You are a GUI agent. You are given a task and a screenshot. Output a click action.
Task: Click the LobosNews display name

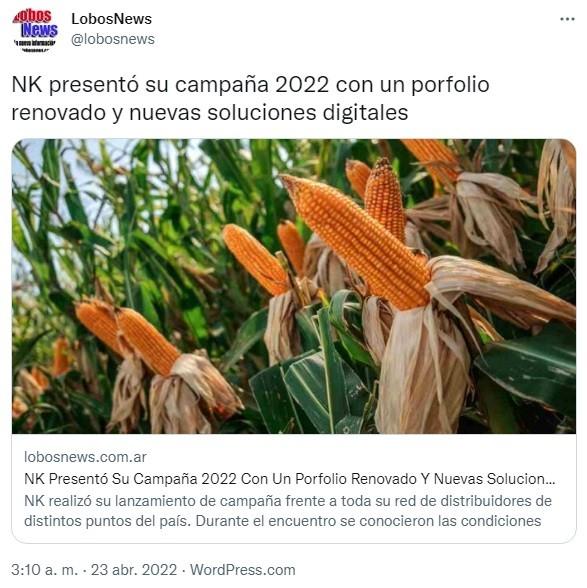click(111, 19)
